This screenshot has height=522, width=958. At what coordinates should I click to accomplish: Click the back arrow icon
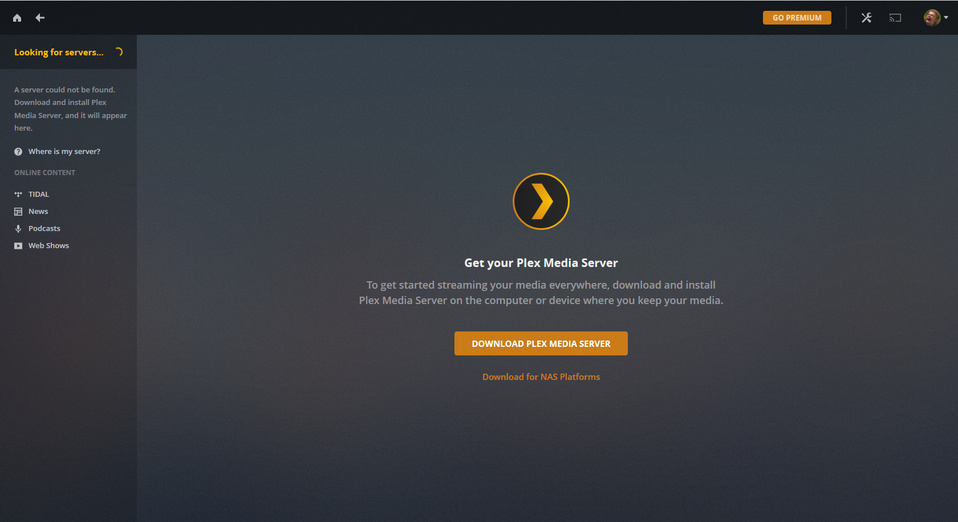coord(40,18)
